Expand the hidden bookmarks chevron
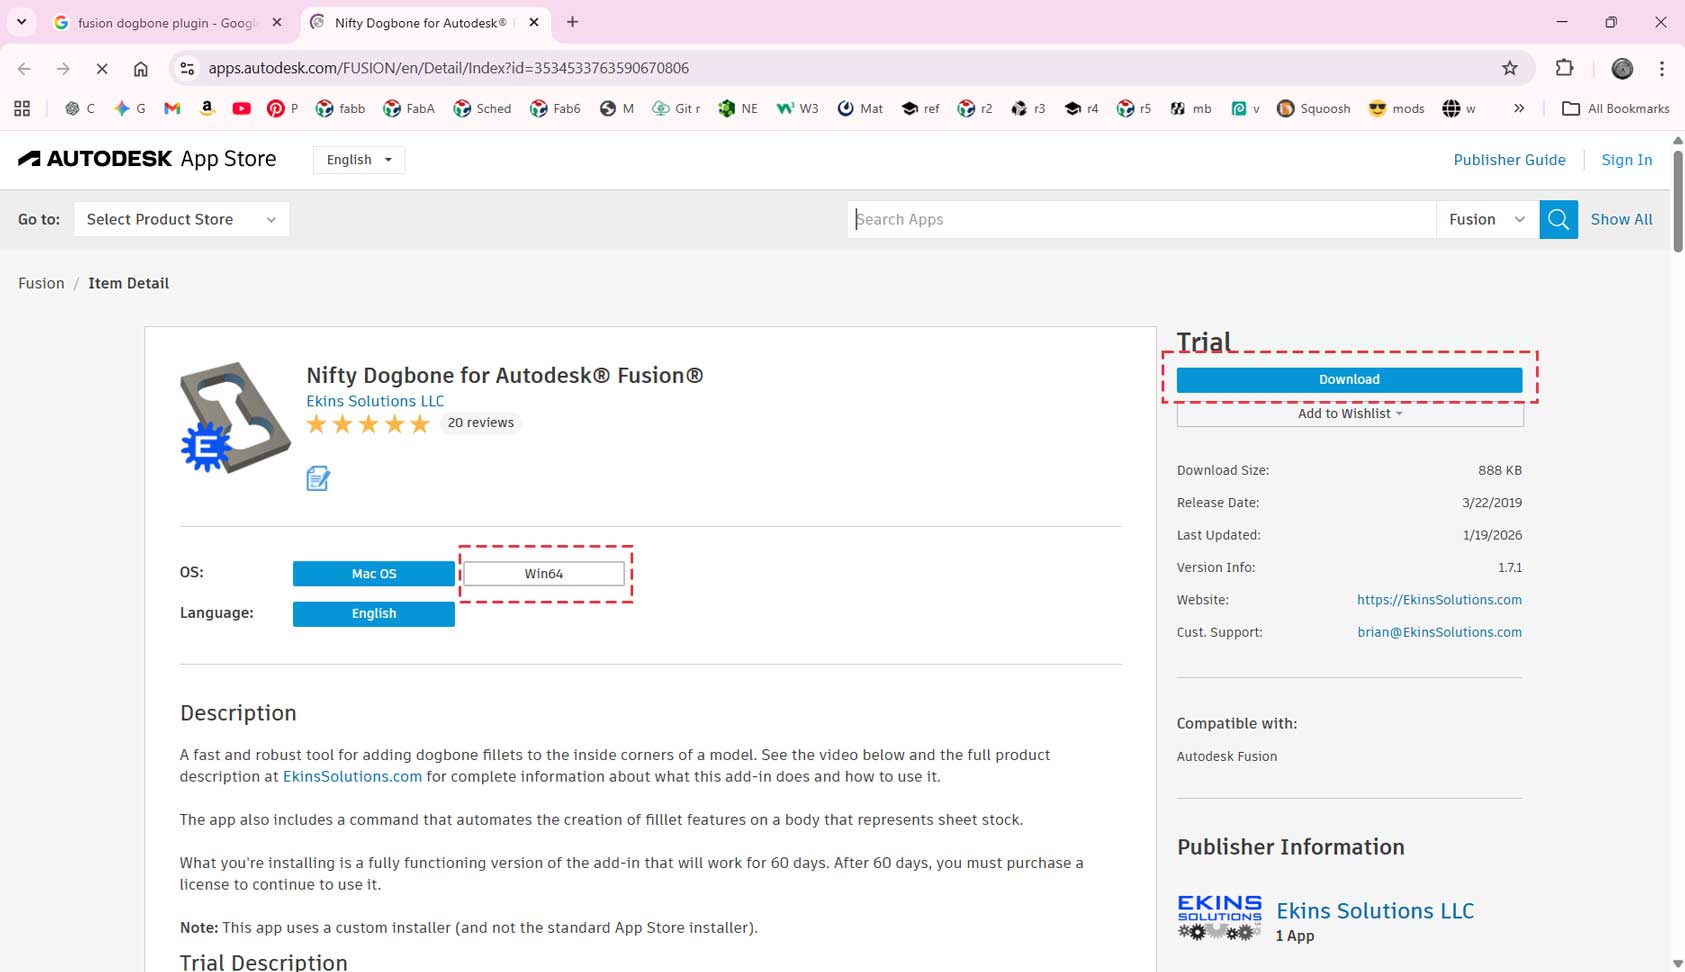Viewport: 1685px width, 972px height. (x=1519, y=108)
